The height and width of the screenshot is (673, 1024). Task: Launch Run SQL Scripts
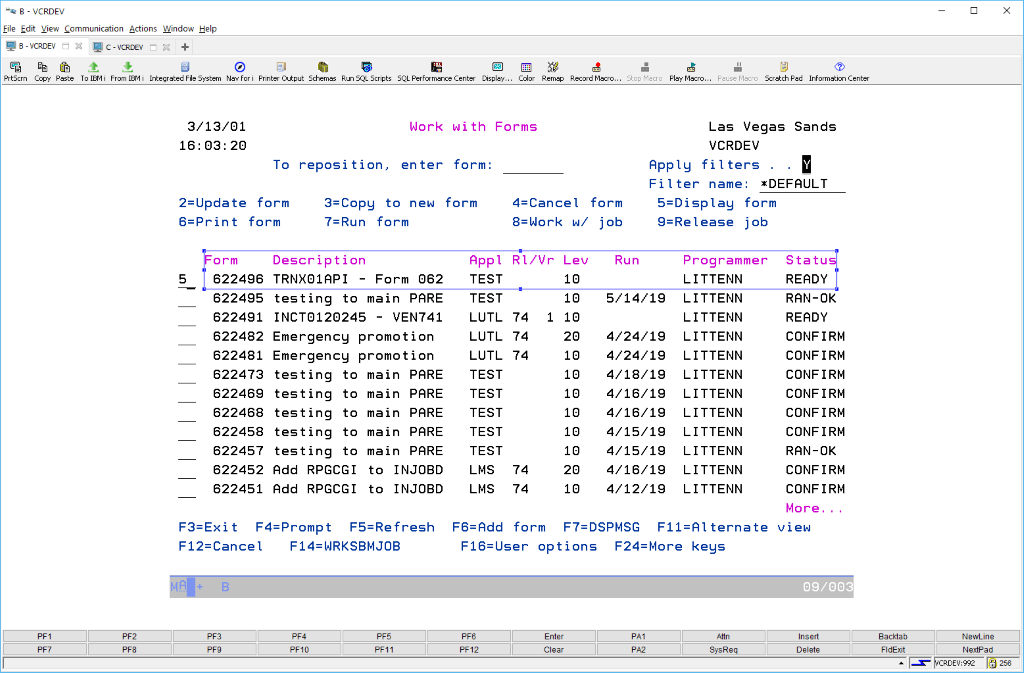coord(366,71)
